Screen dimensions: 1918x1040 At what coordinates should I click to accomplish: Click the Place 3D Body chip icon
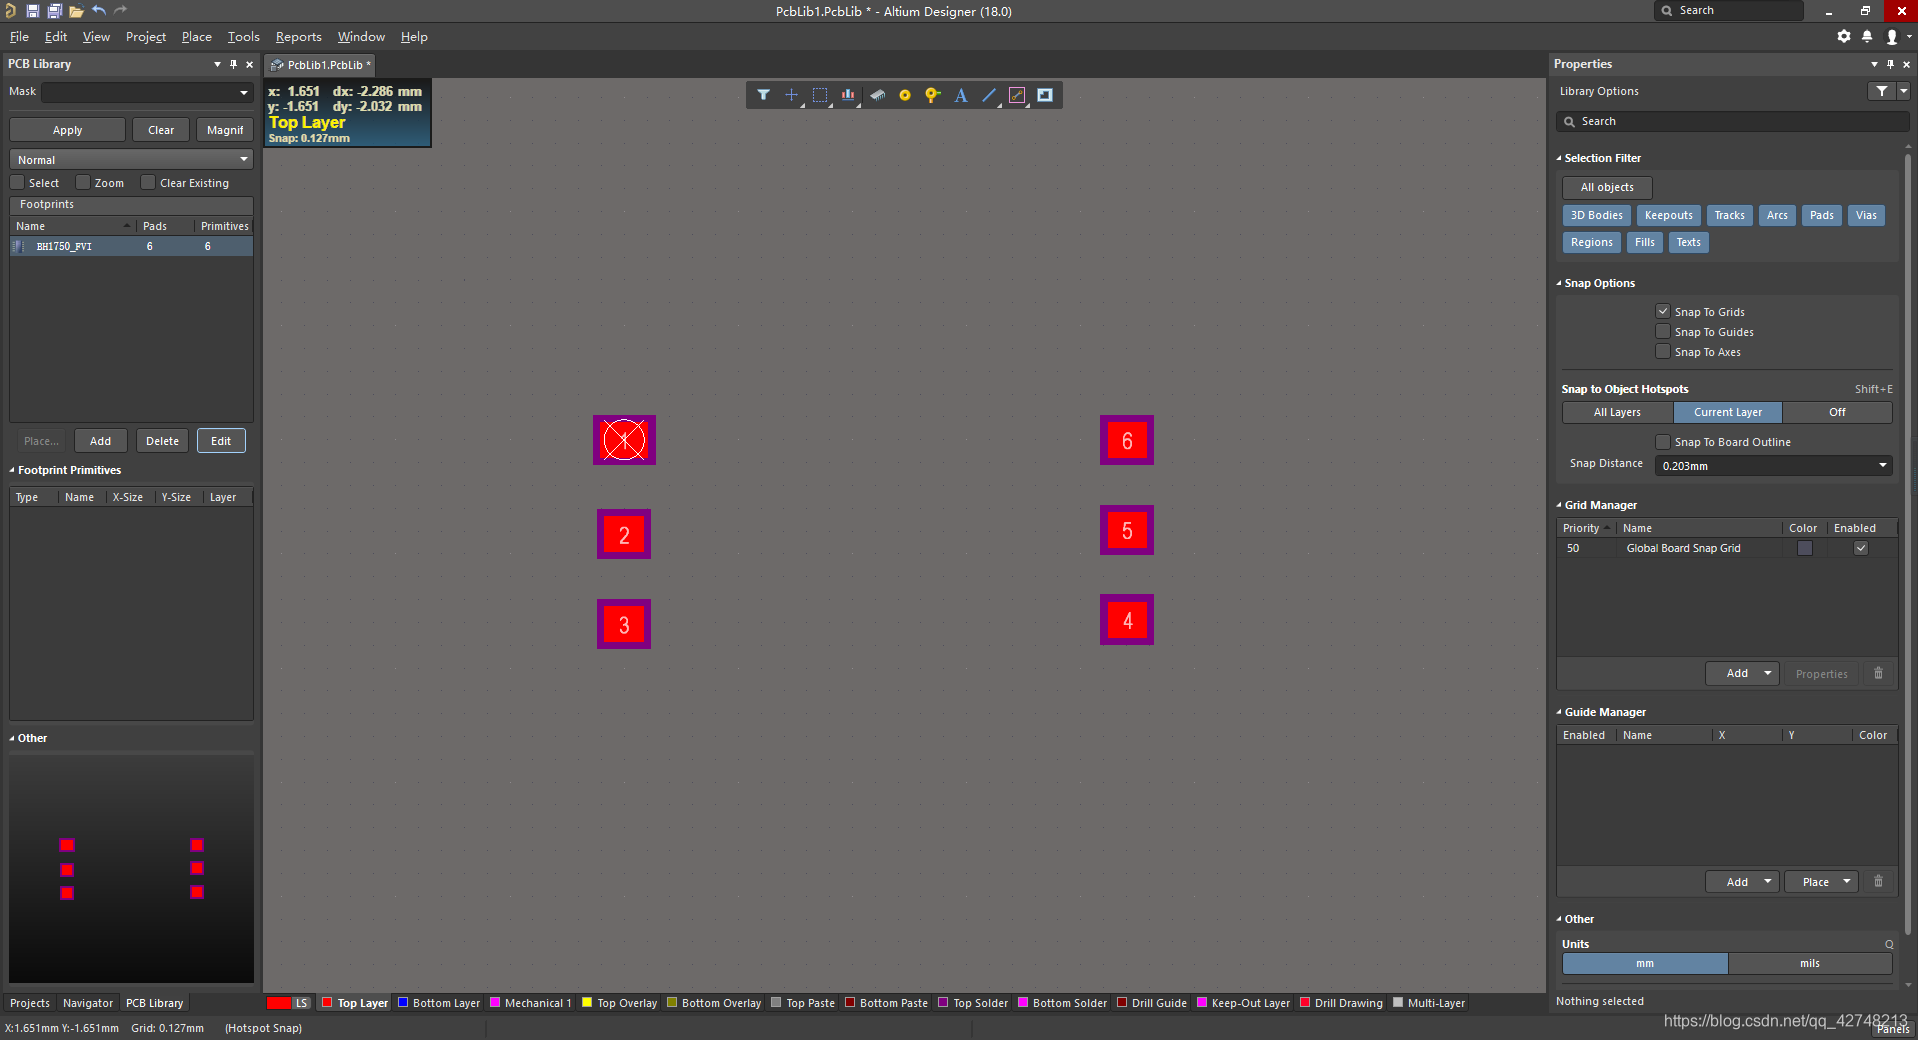[x=877, y=95]
